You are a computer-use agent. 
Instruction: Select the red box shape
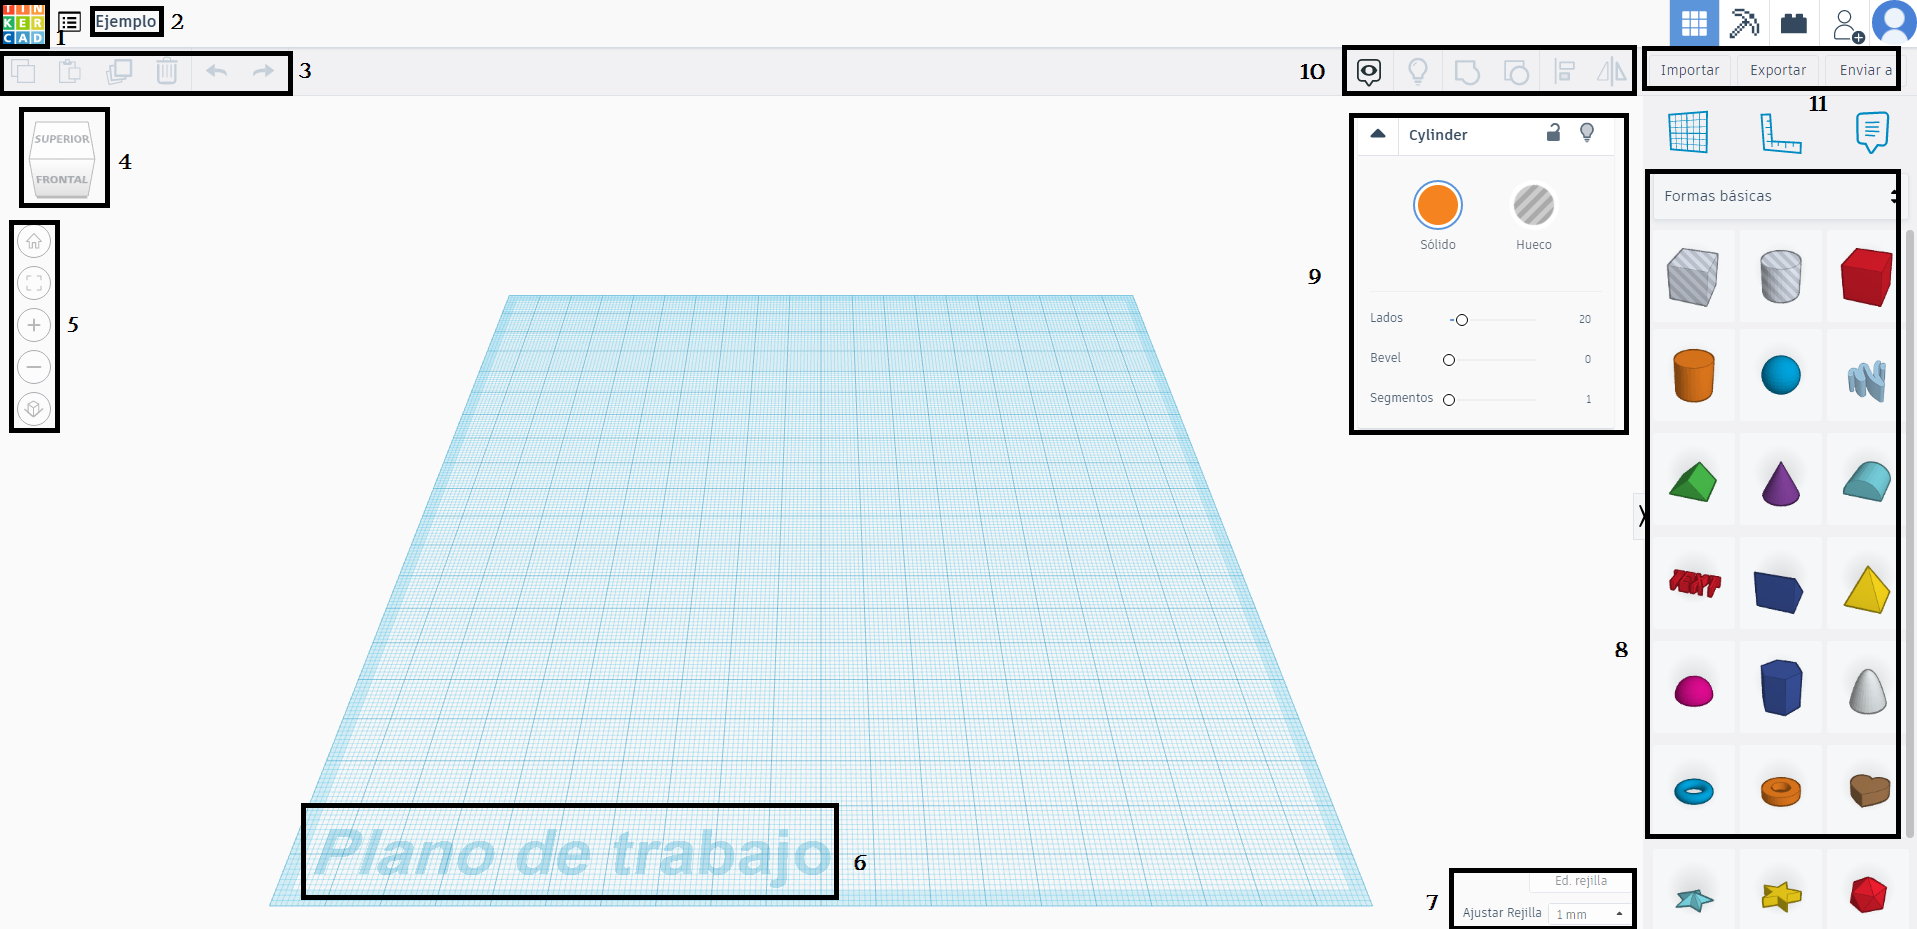pyautogui.click(x=1866, y=276)
